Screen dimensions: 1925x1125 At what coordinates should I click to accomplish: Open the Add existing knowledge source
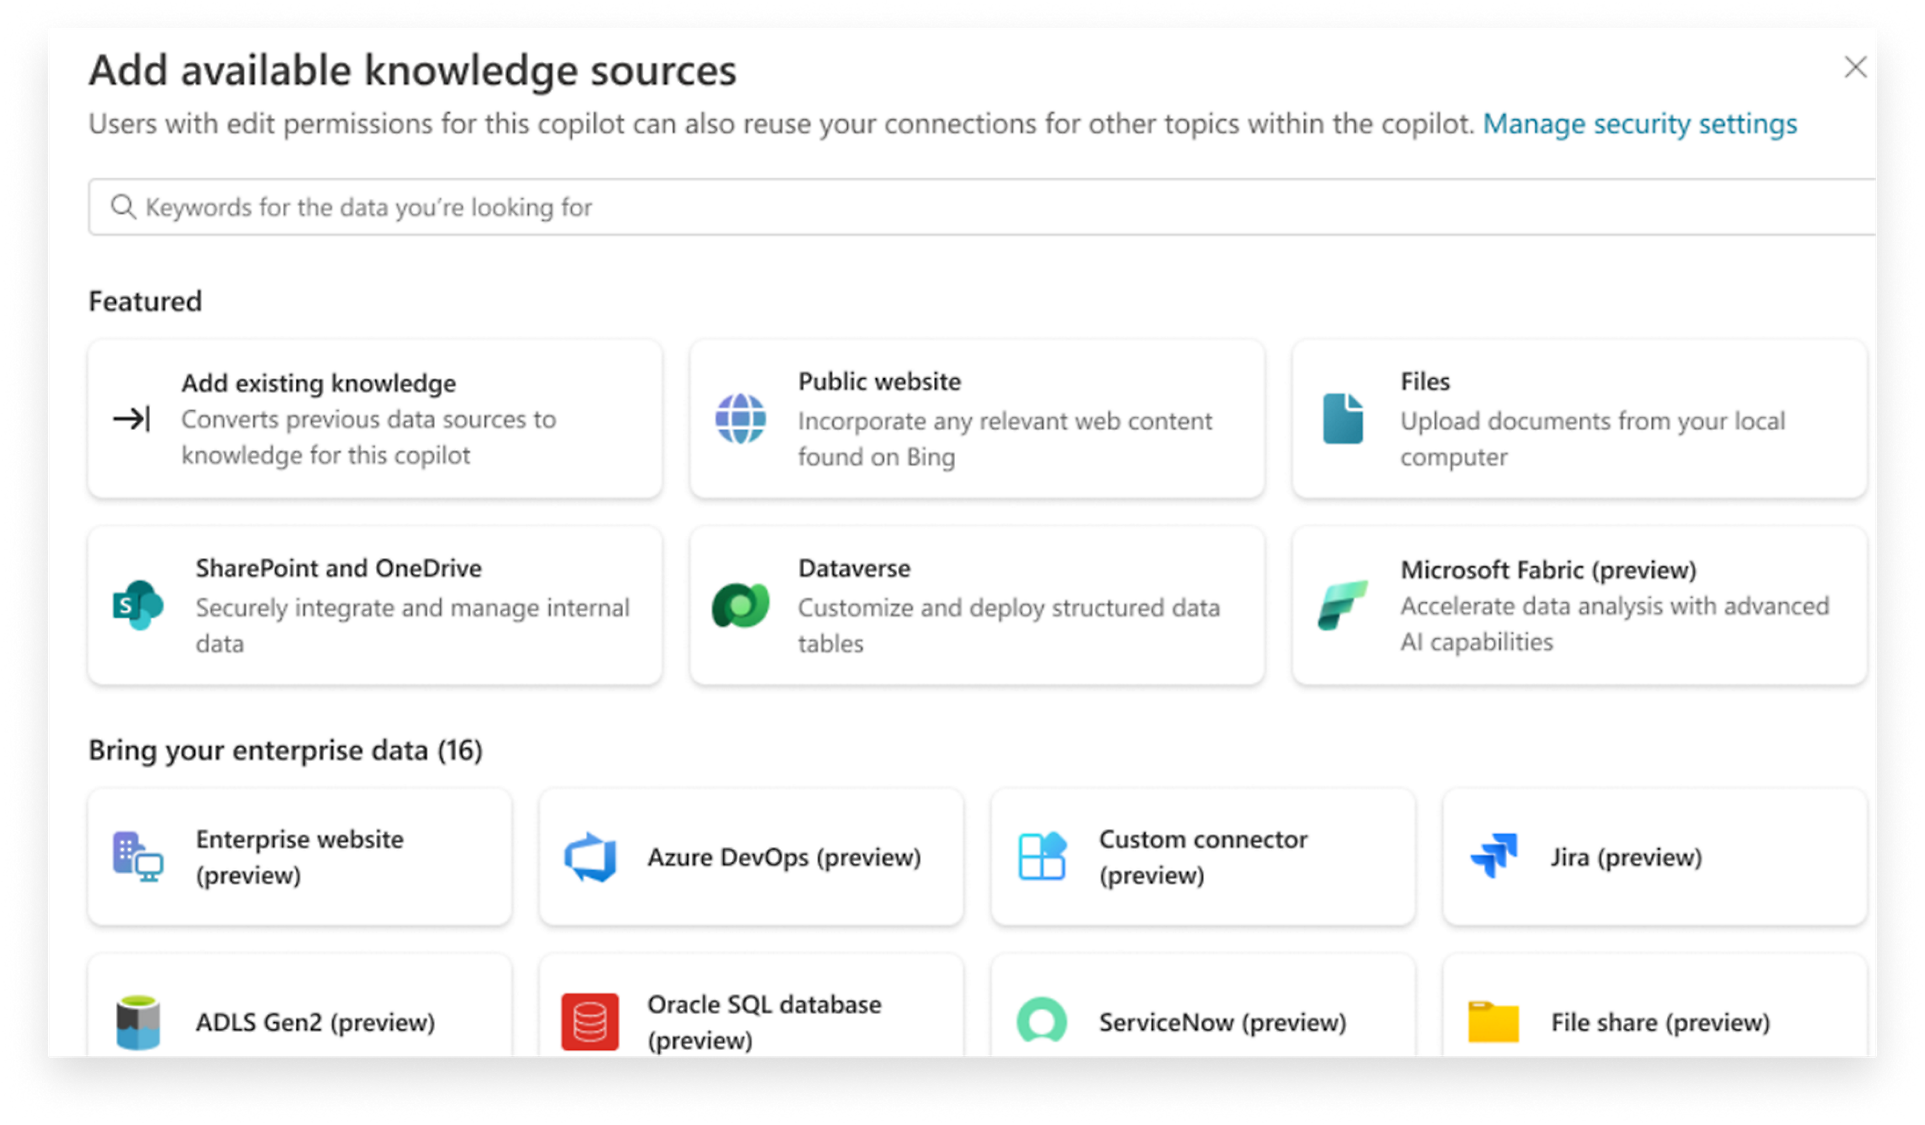[x=375, y=418]
